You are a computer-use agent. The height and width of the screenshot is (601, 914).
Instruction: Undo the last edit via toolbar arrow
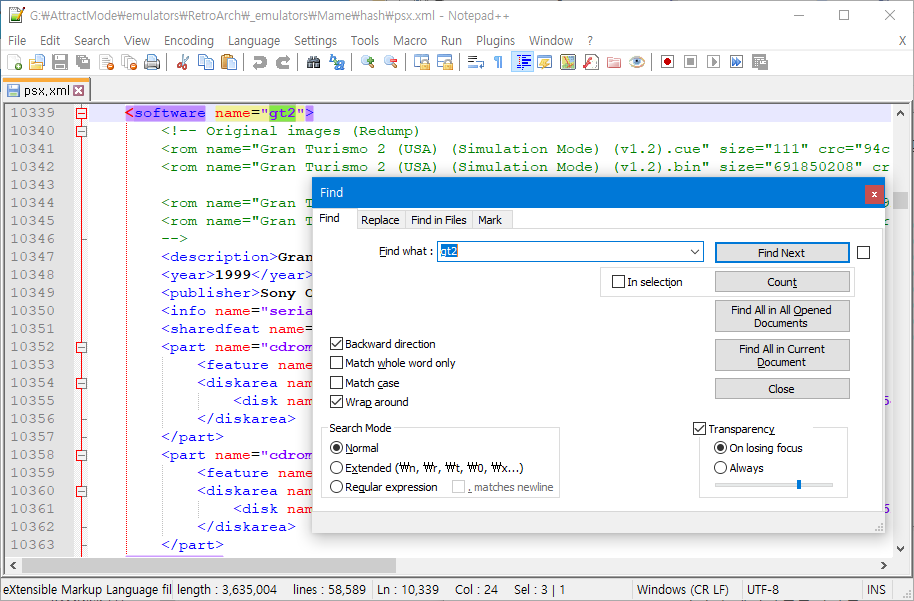[x=259, y=62]
